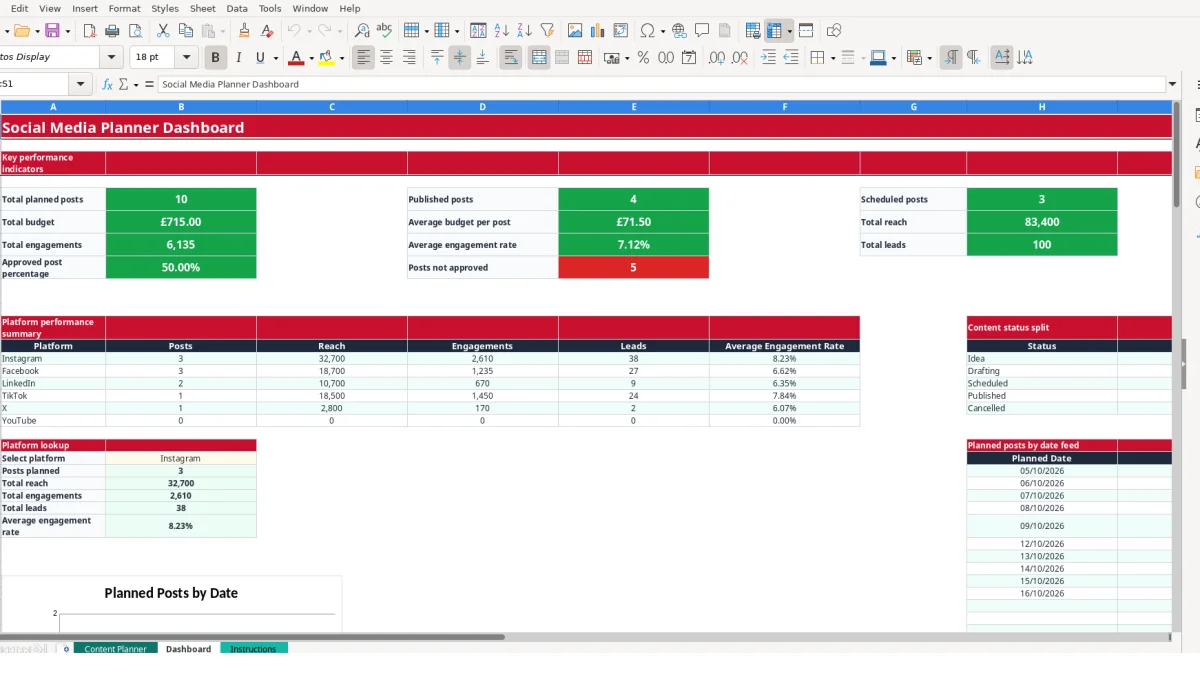Click the Save document icon

tap(51, 31)
